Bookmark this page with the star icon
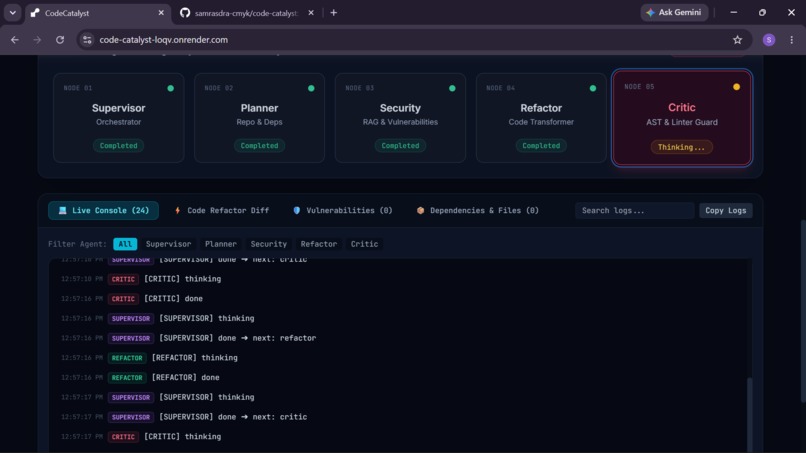The height and width of the screenshot is (453, 806). click(737, 40)
